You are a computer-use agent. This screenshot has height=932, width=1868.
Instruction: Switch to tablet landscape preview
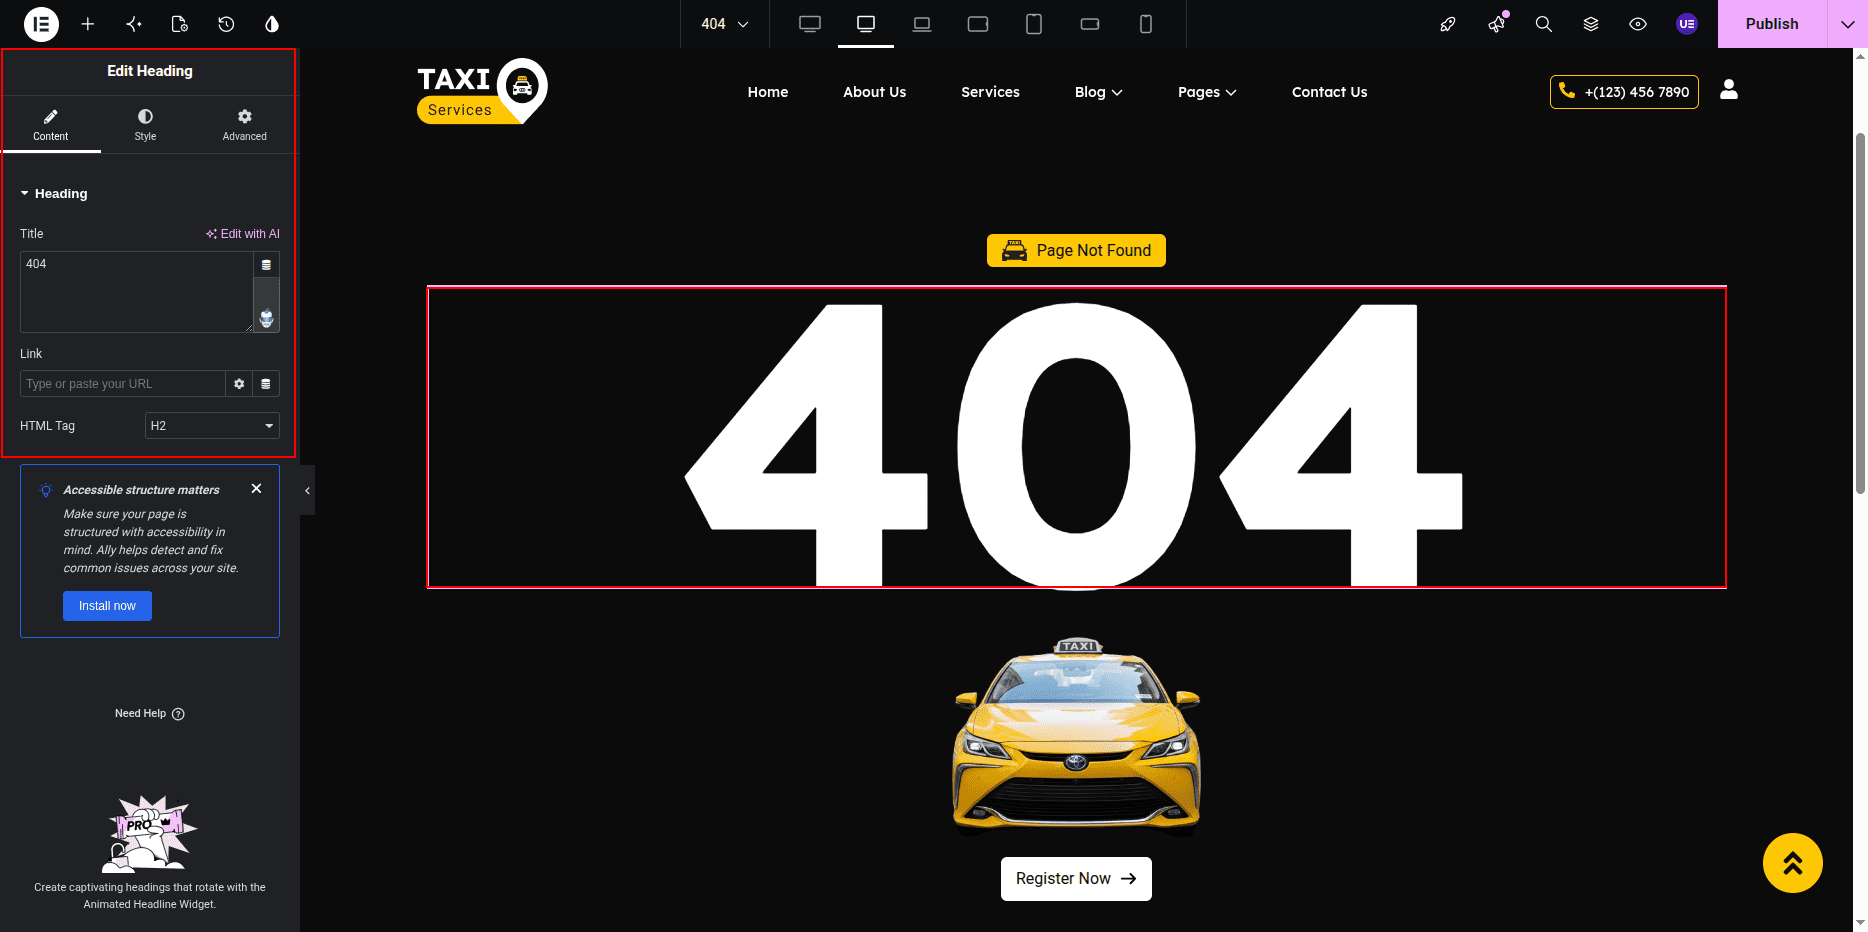tap(978, 24)
